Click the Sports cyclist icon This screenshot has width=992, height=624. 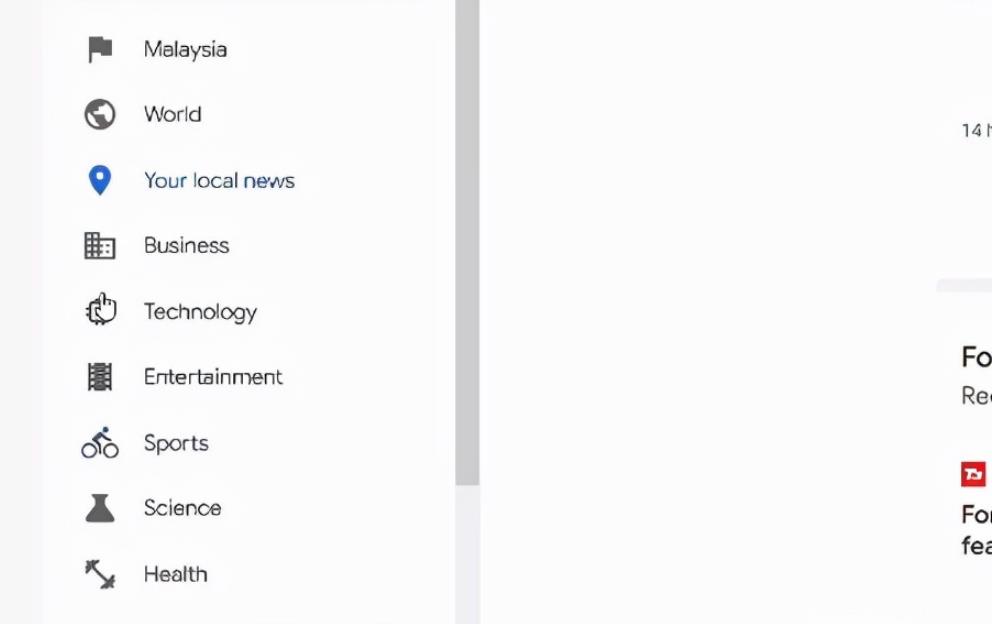[x=100, y=443]
